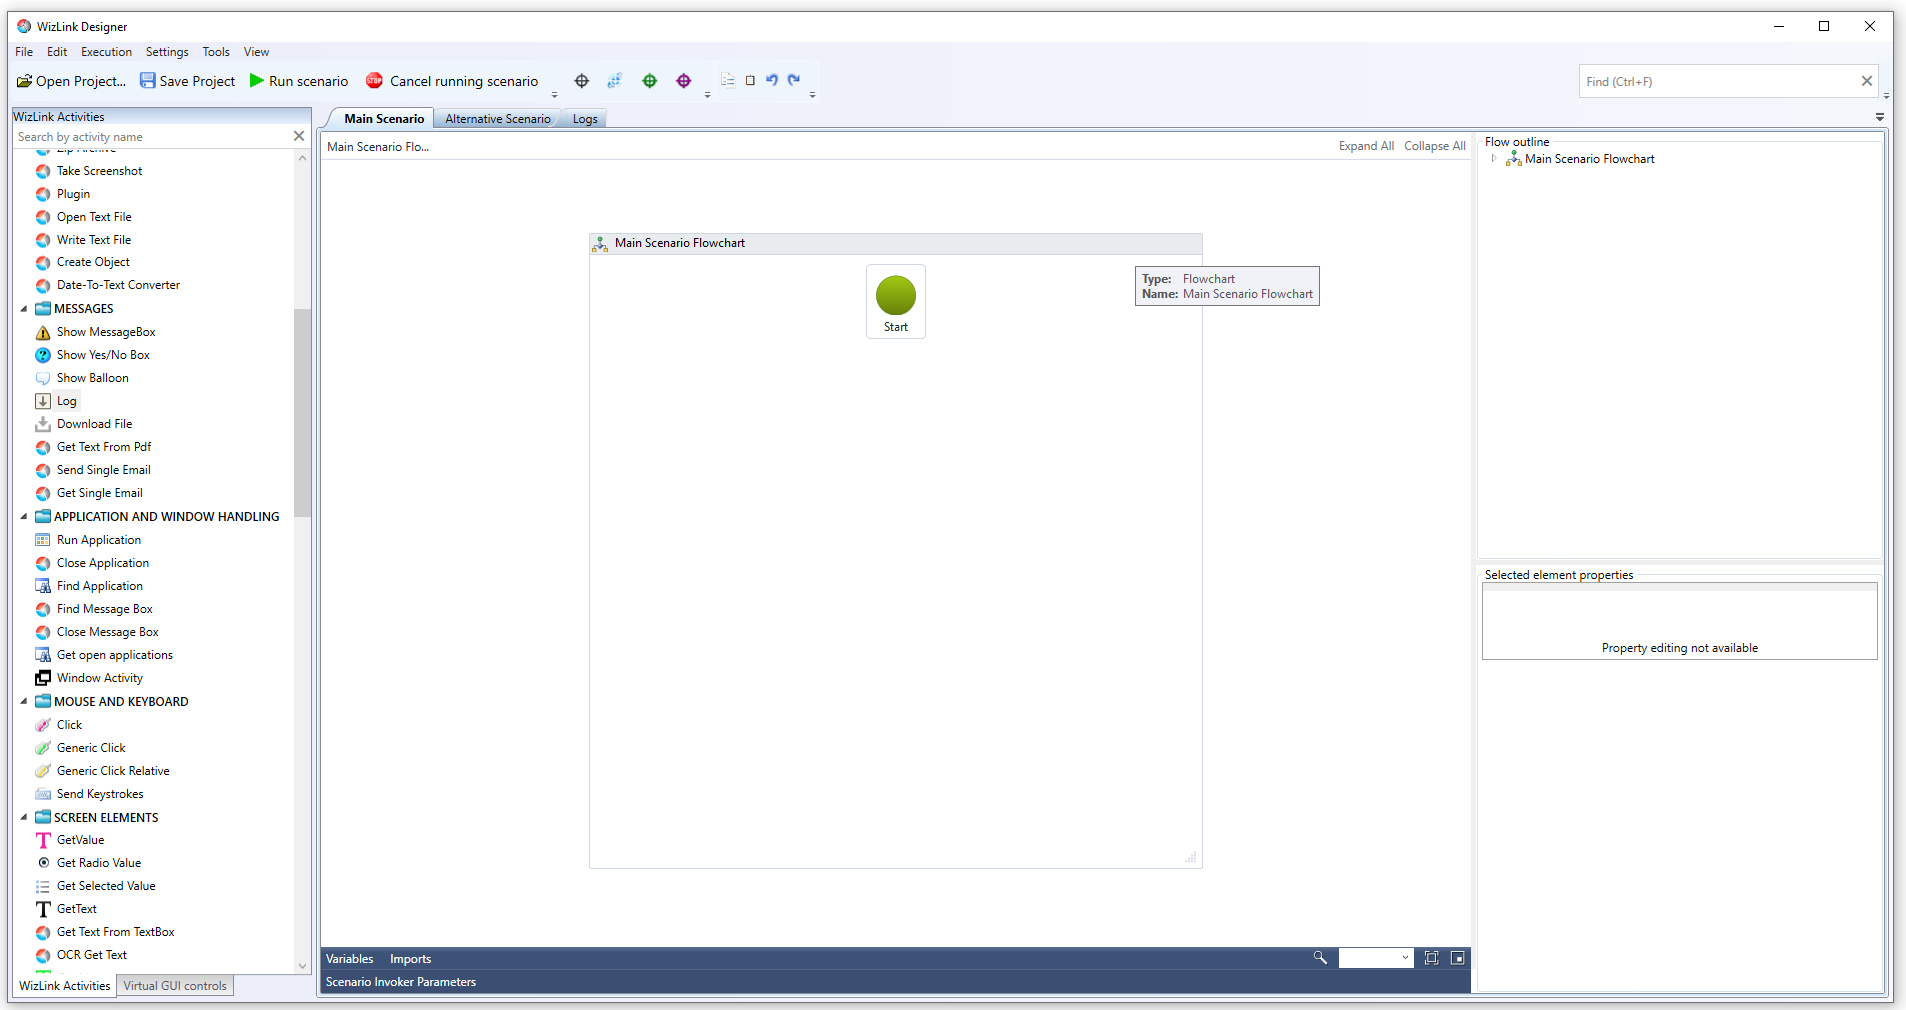Redo the action with the blue arrow
The height and width of the screenshot is (1010, 1906).
pos(794,80)
